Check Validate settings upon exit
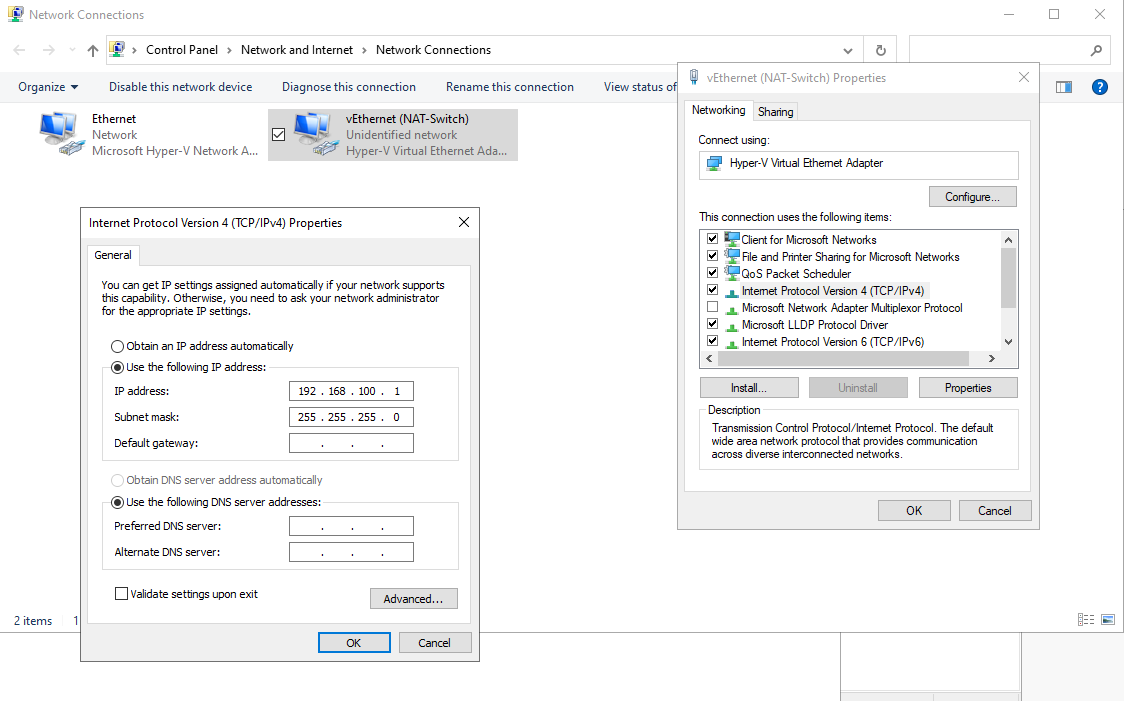The height and width of the screenshot is (701, 1124). click(x=122, y=593)
